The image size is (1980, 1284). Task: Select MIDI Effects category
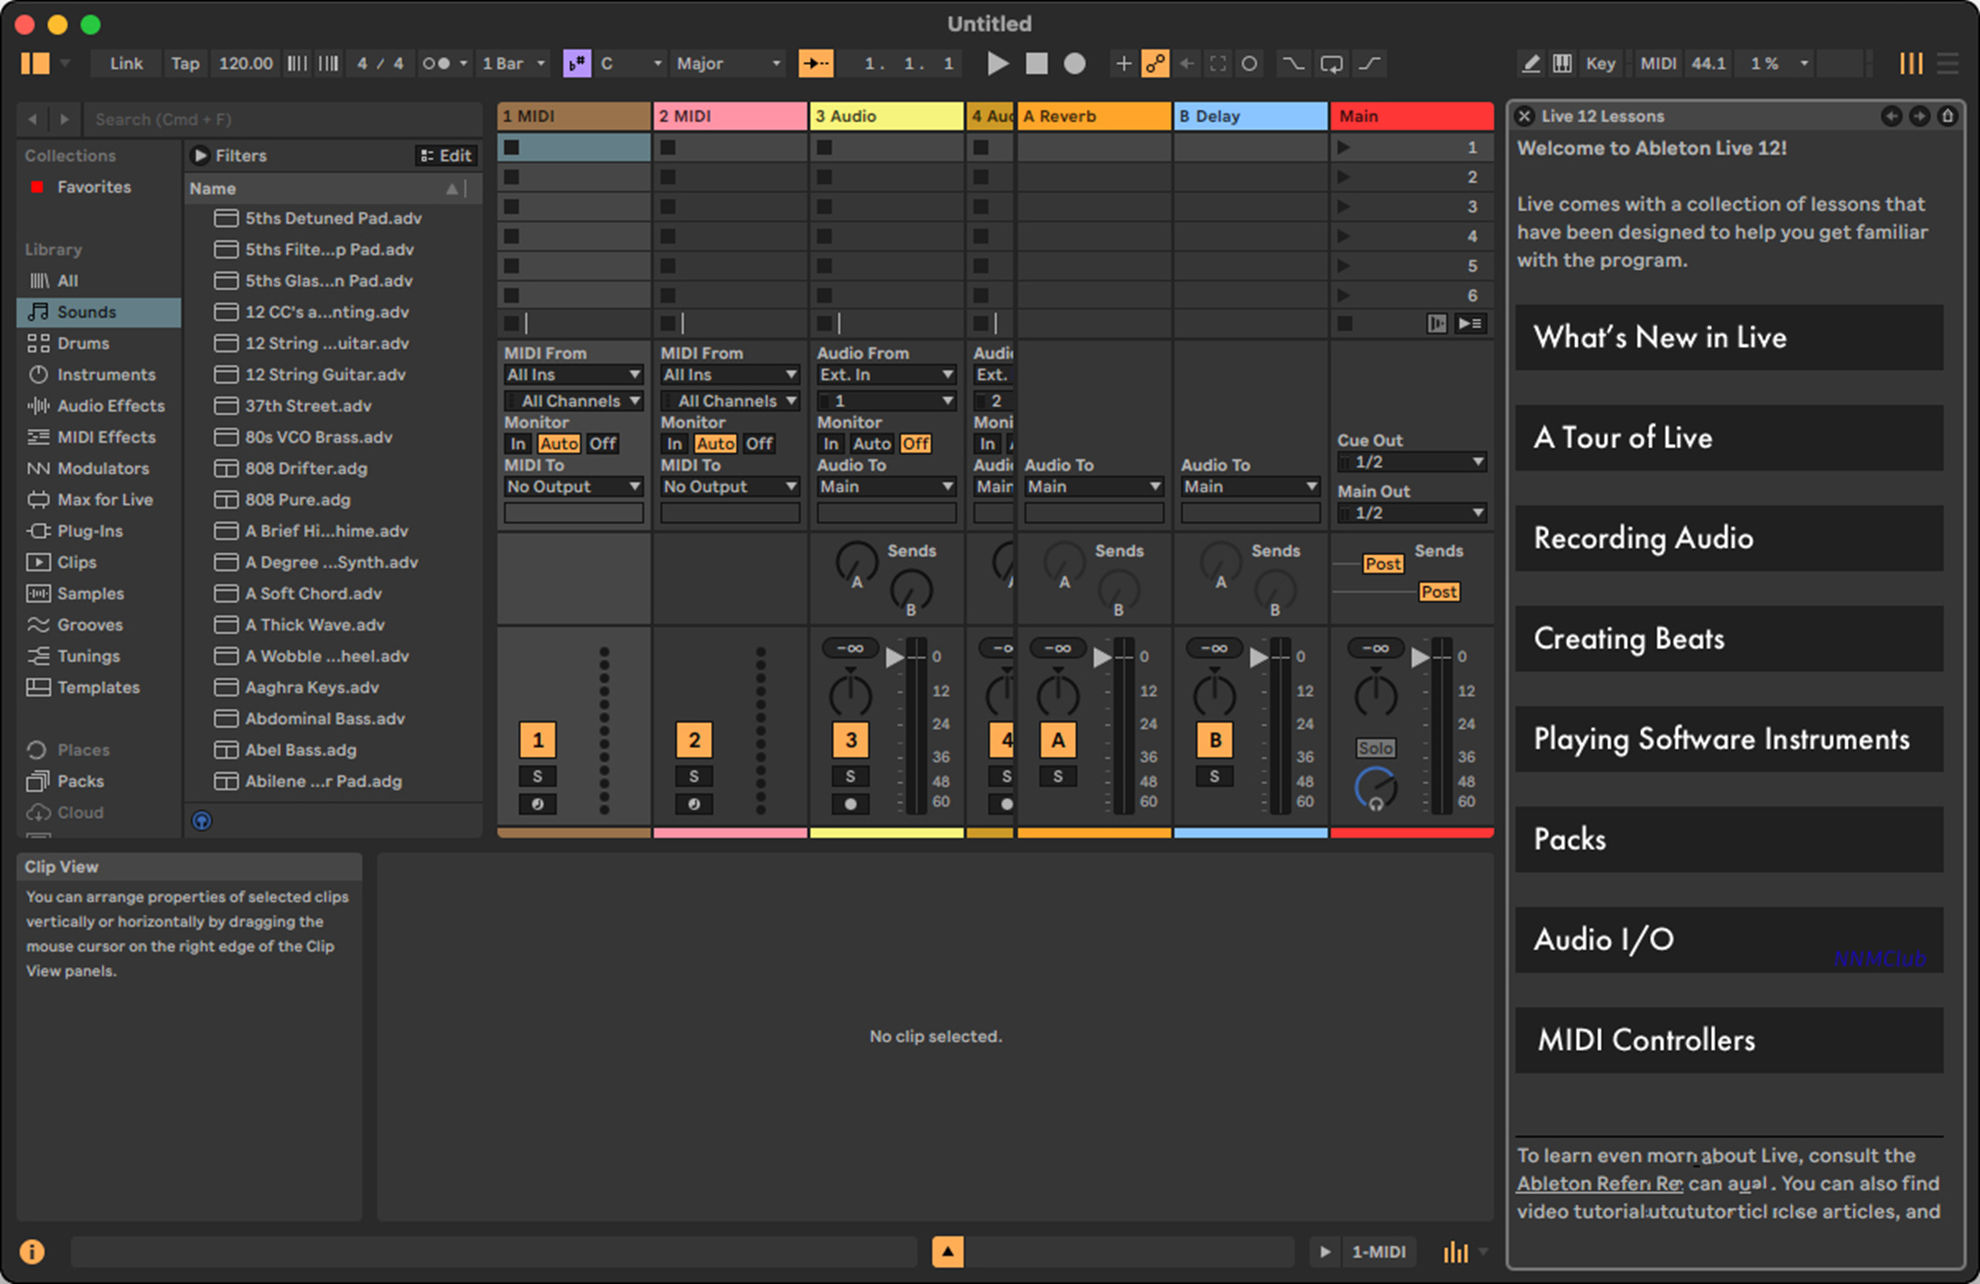click(99, 437)
